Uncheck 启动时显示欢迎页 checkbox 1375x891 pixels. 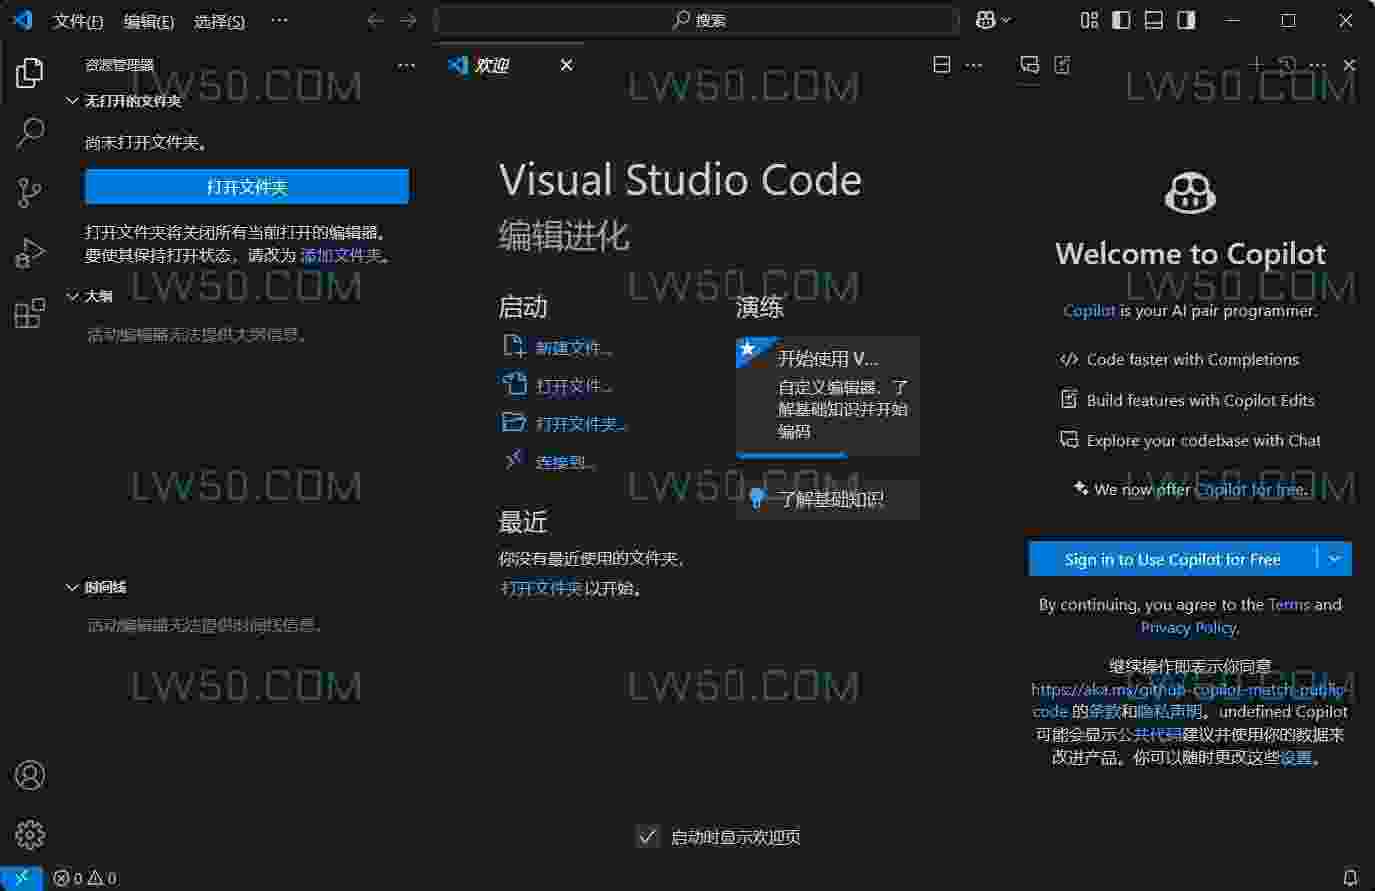647,837
